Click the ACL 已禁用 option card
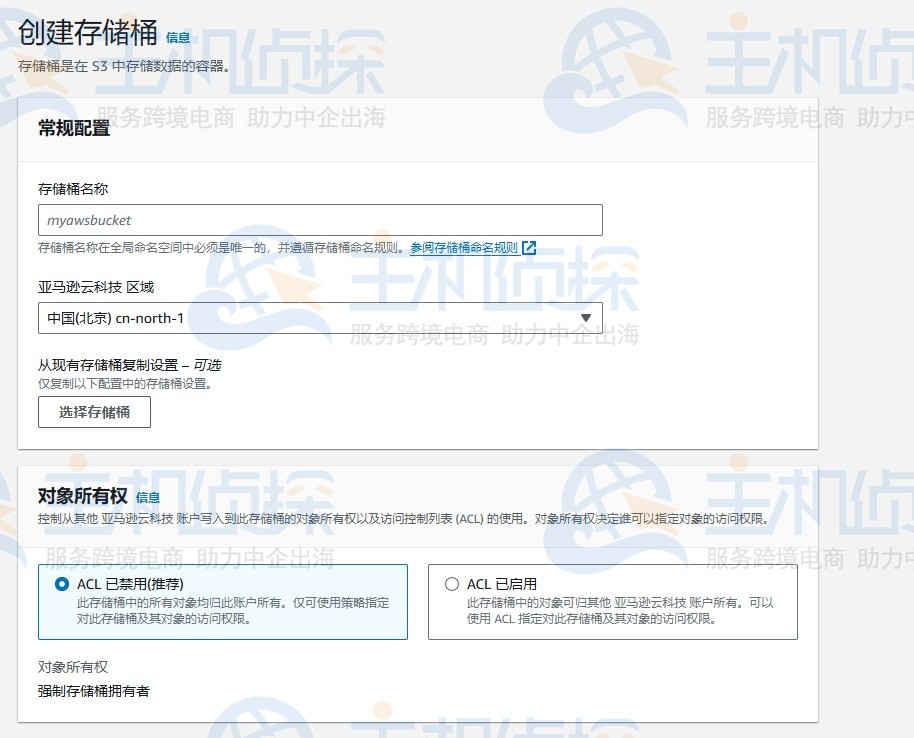This screenshot has width=914, height=738. point(220,600)
